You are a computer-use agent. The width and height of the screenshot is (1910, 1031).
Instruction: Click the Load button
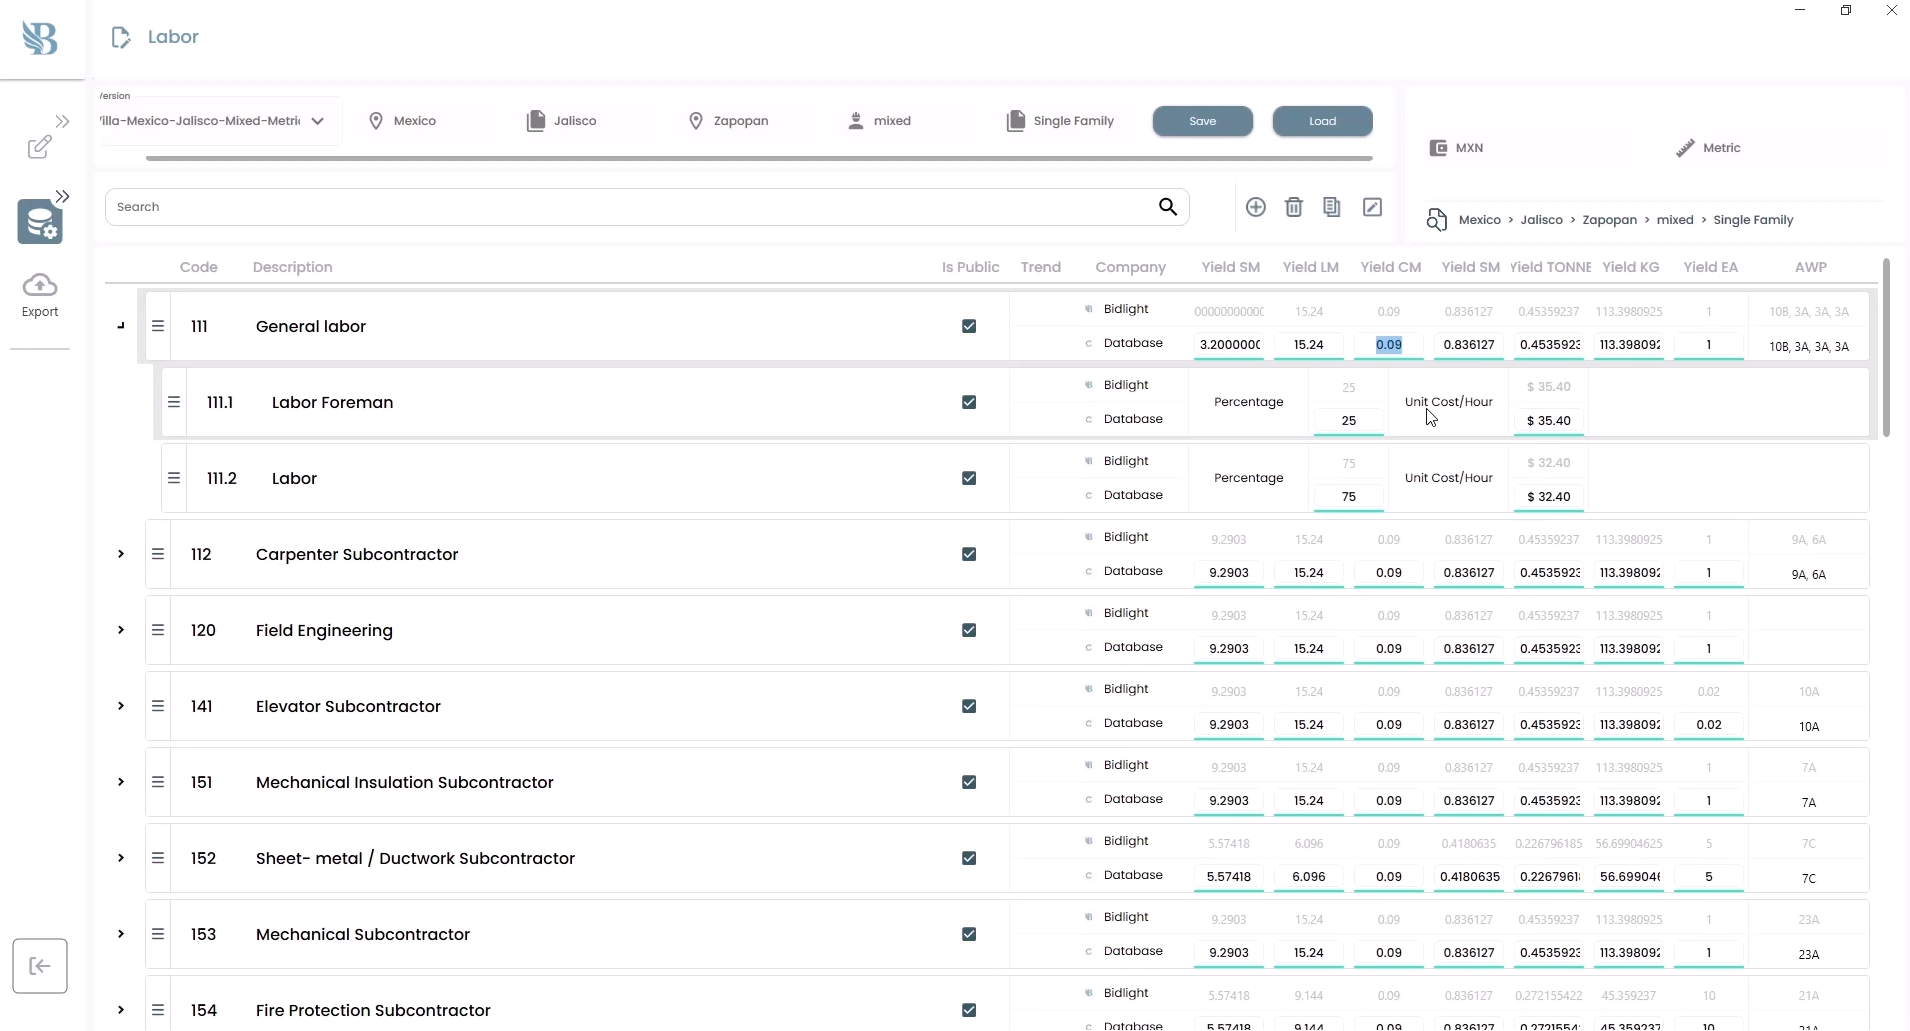tap(1323, 121)
